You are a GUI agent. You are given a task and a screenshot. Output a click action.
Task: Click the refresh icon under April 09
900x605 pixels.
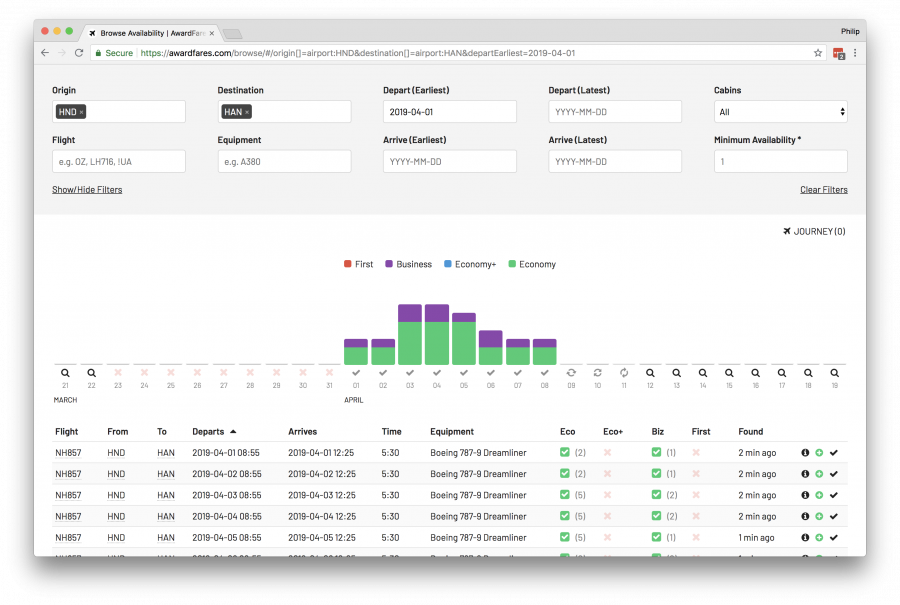pyautogui.click(x=570, y=373)
